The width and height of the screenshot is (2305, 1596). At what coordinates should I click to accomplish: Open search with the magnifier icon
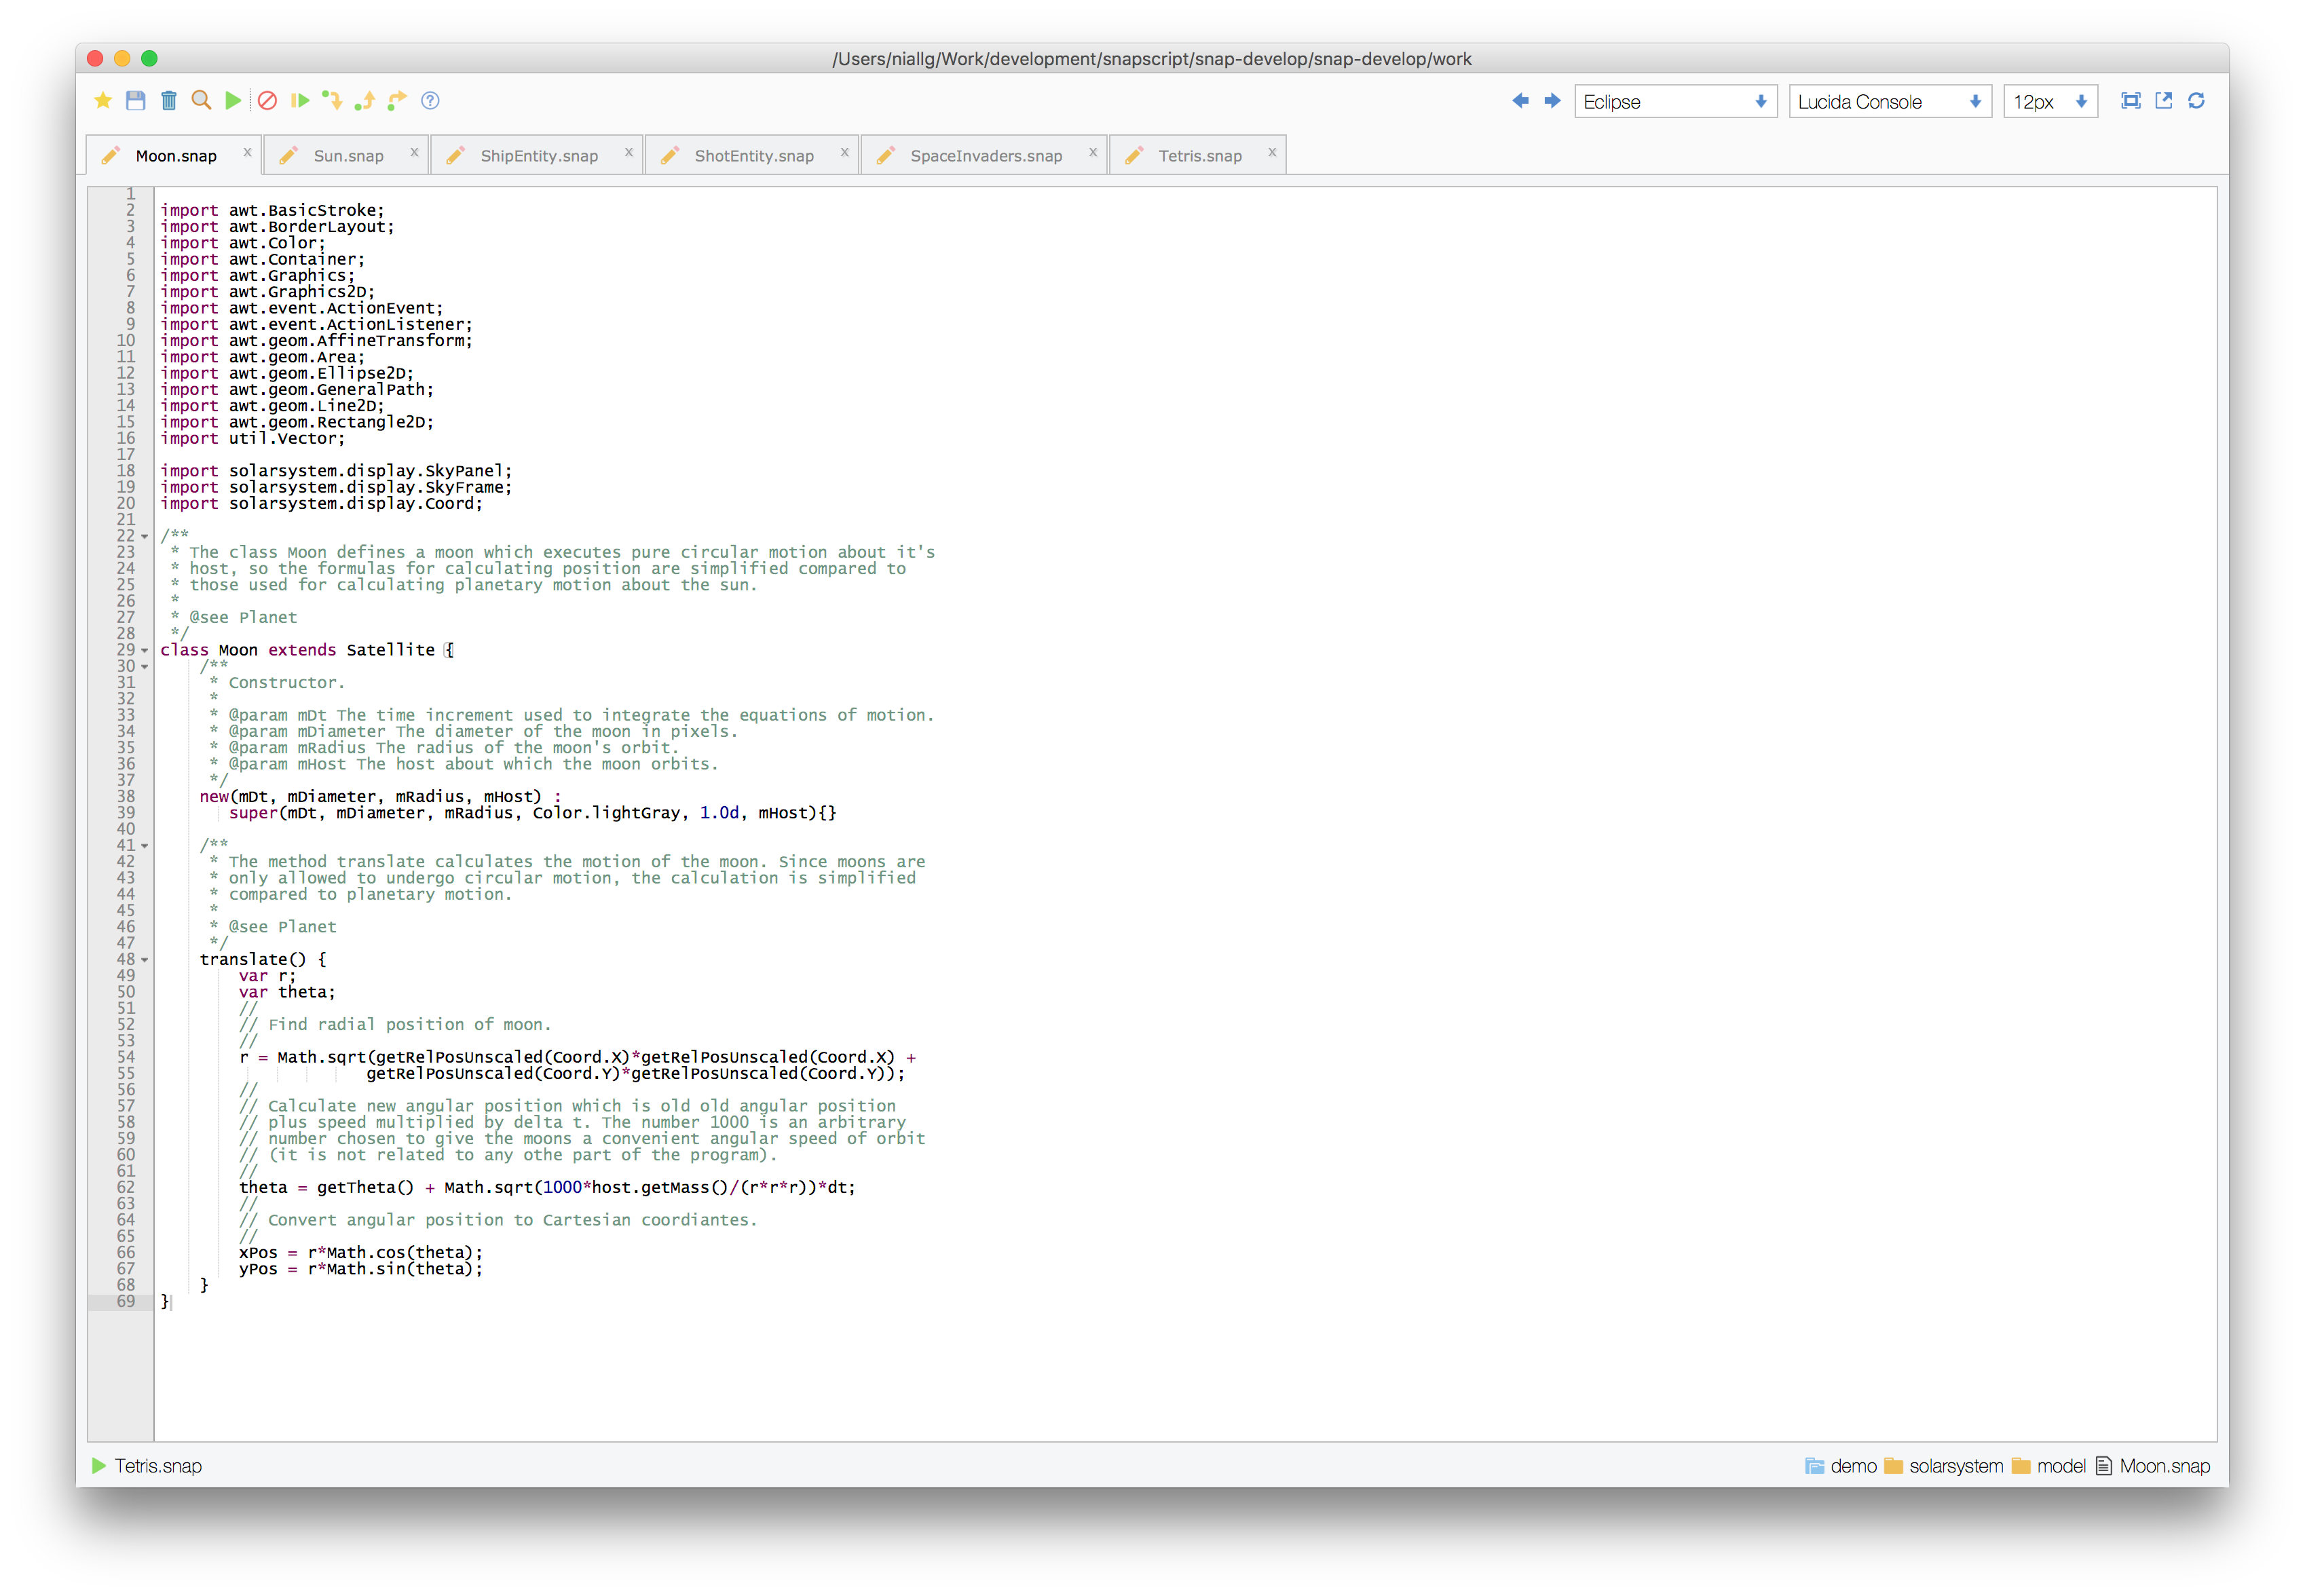(201, 100)
